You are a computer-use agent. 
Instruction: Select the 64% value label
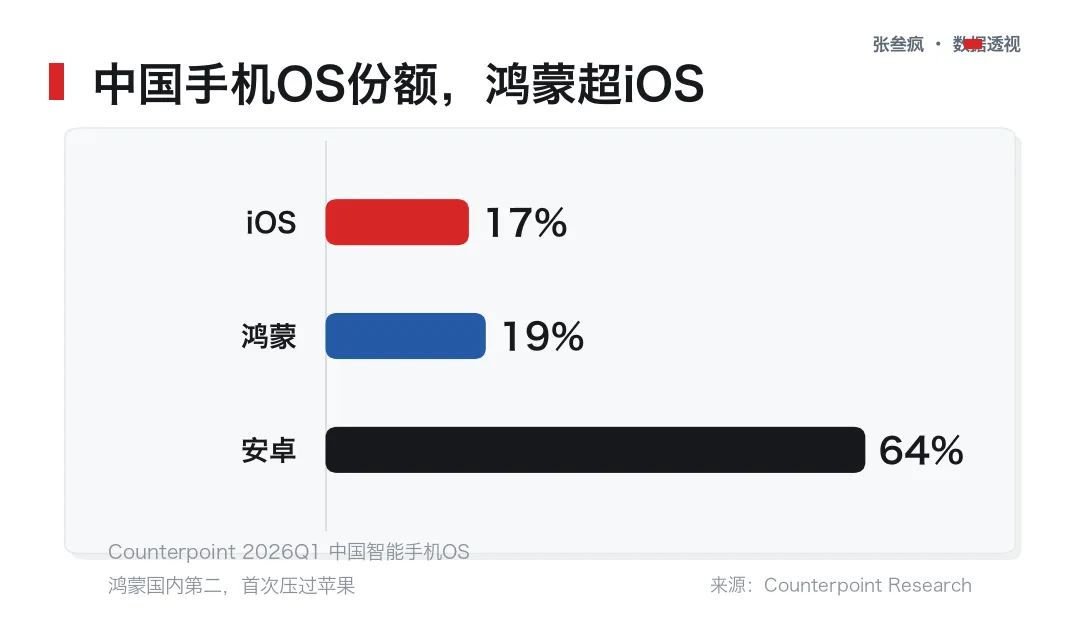[x=921, y=451]
